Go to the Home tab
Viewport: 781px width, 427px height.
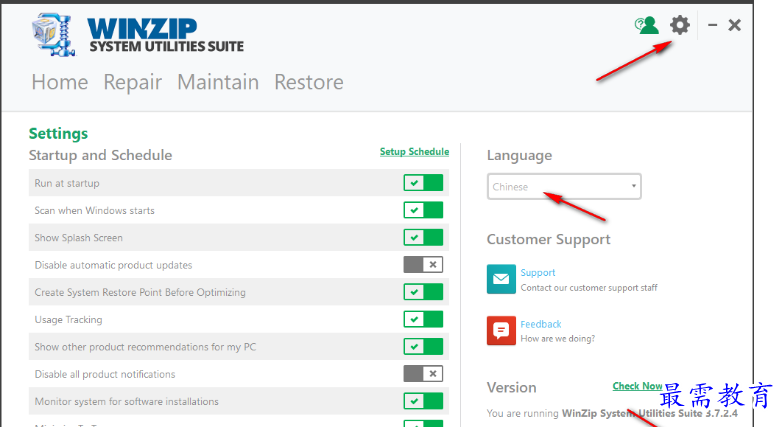point(60,82)
